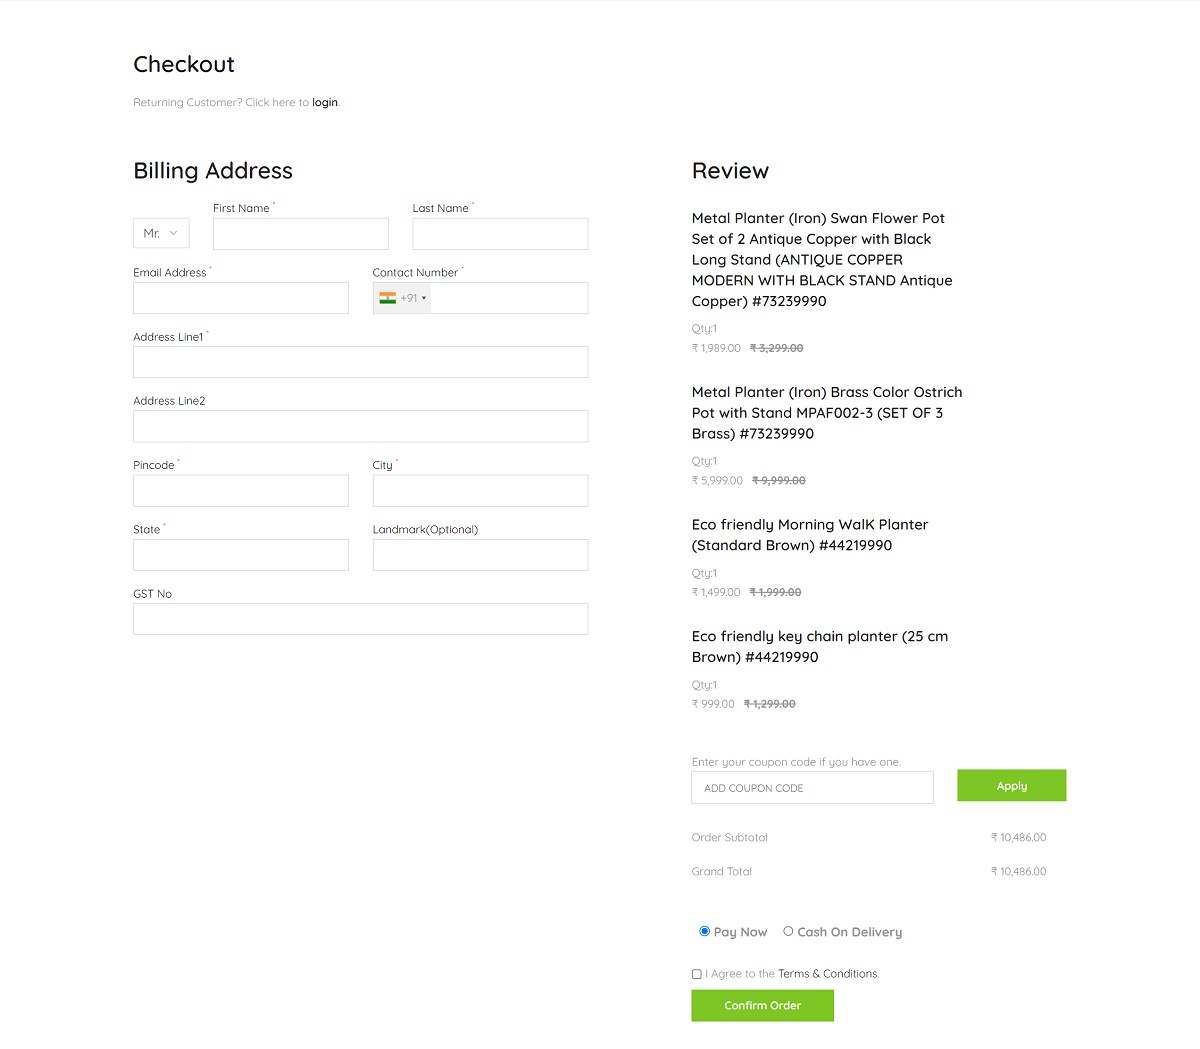The image size is (1200, 1049).
Task: Click the Last Name input field
Action: [500, 233]
